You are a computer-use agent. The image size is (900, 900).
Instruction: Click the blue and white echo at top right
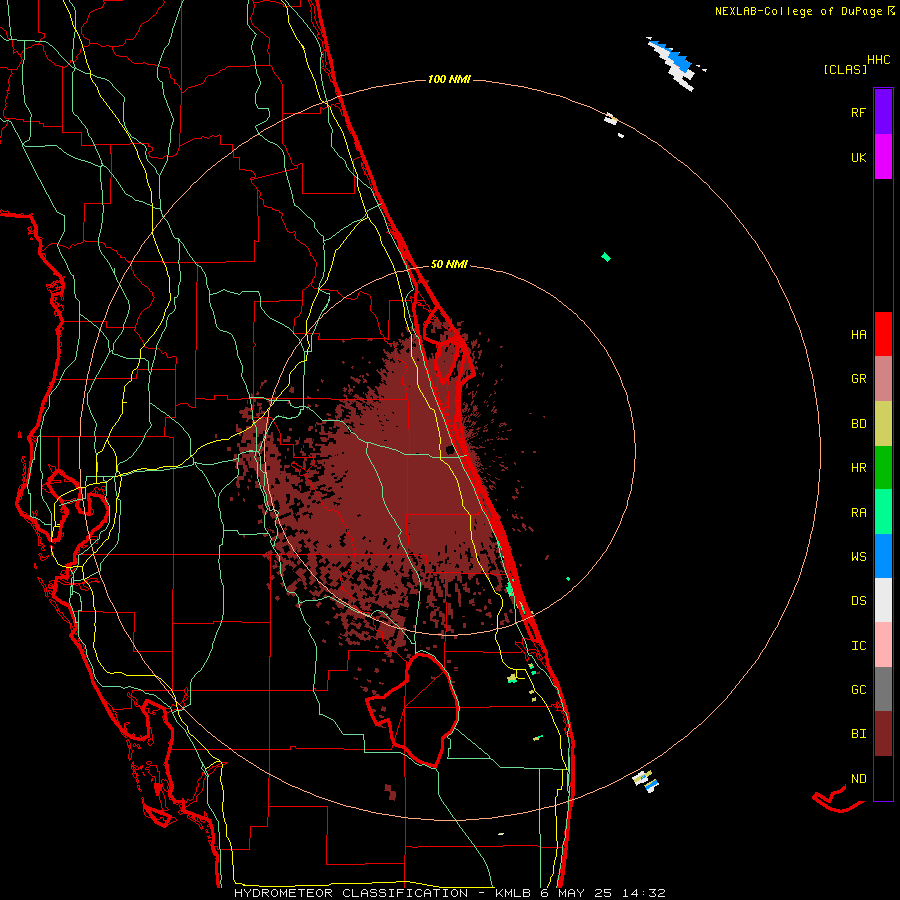pos(674,63)
